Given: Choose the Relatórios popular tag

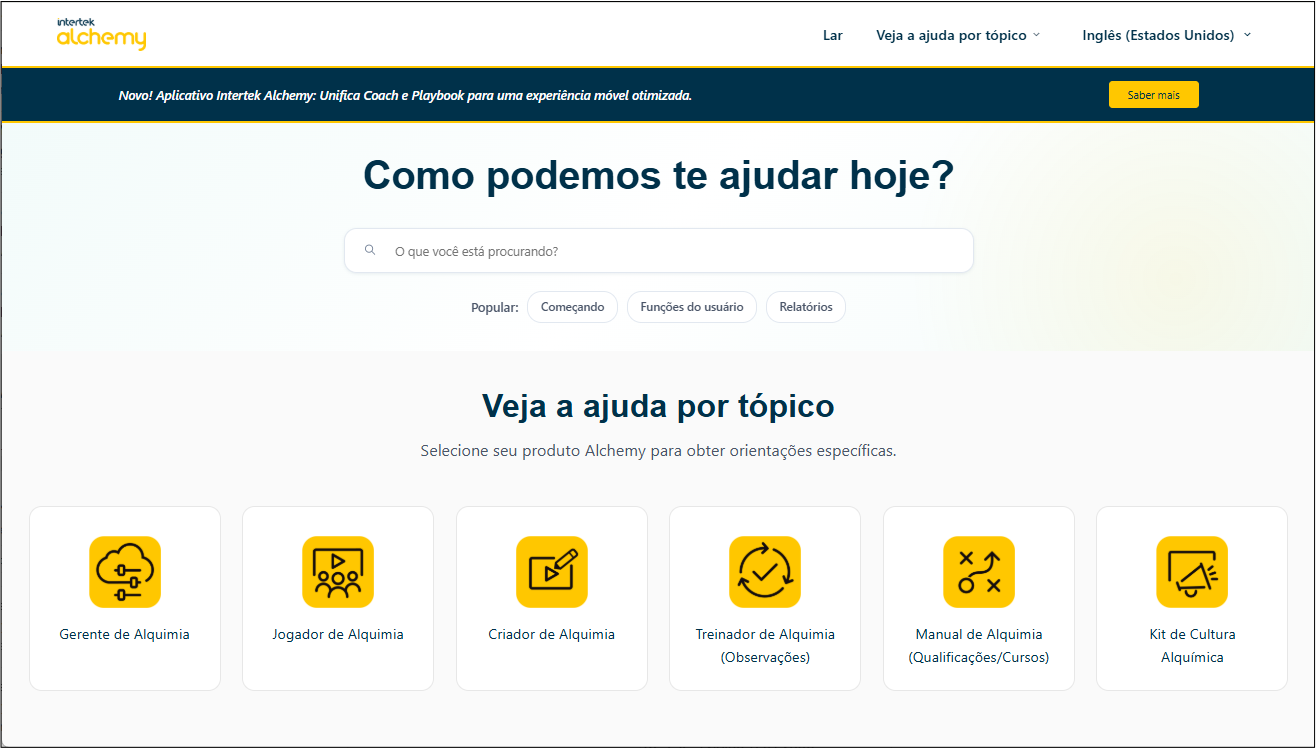Looking at the screenshot, I should click(x=806, y=307).
